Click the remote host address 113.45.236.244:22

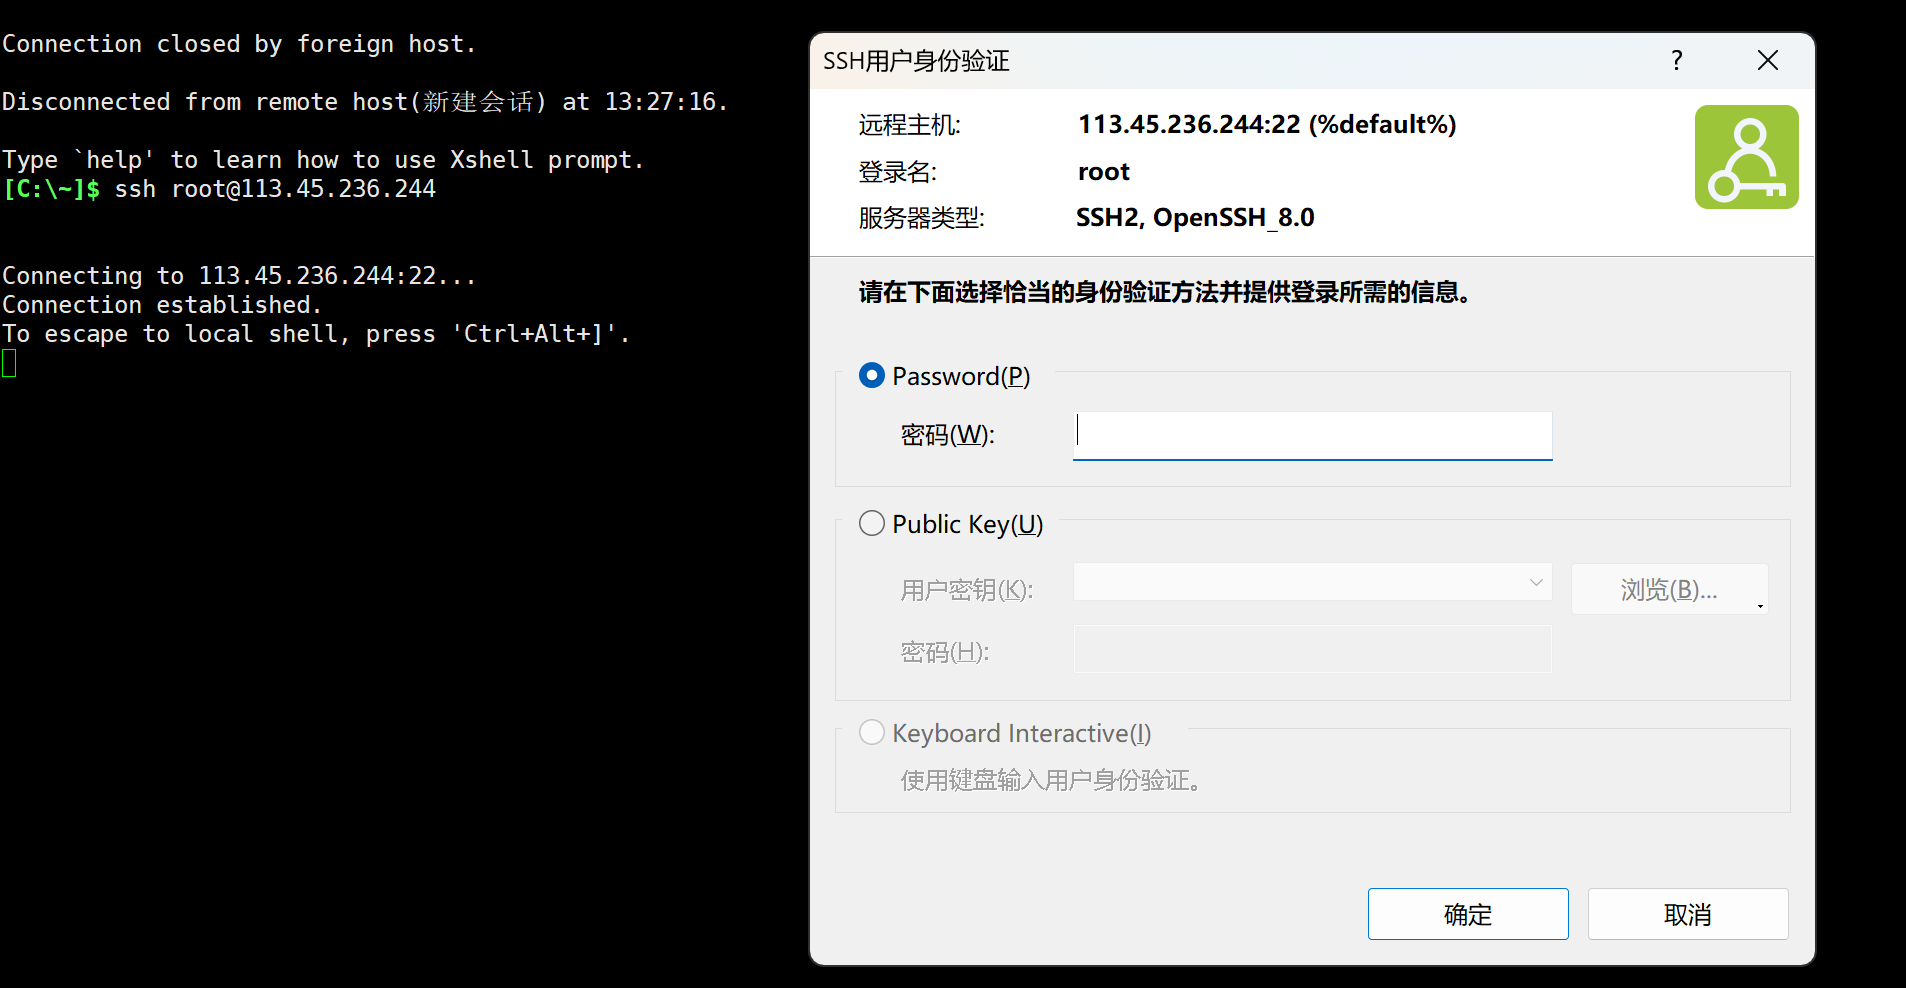click(x=1189, y=124)
